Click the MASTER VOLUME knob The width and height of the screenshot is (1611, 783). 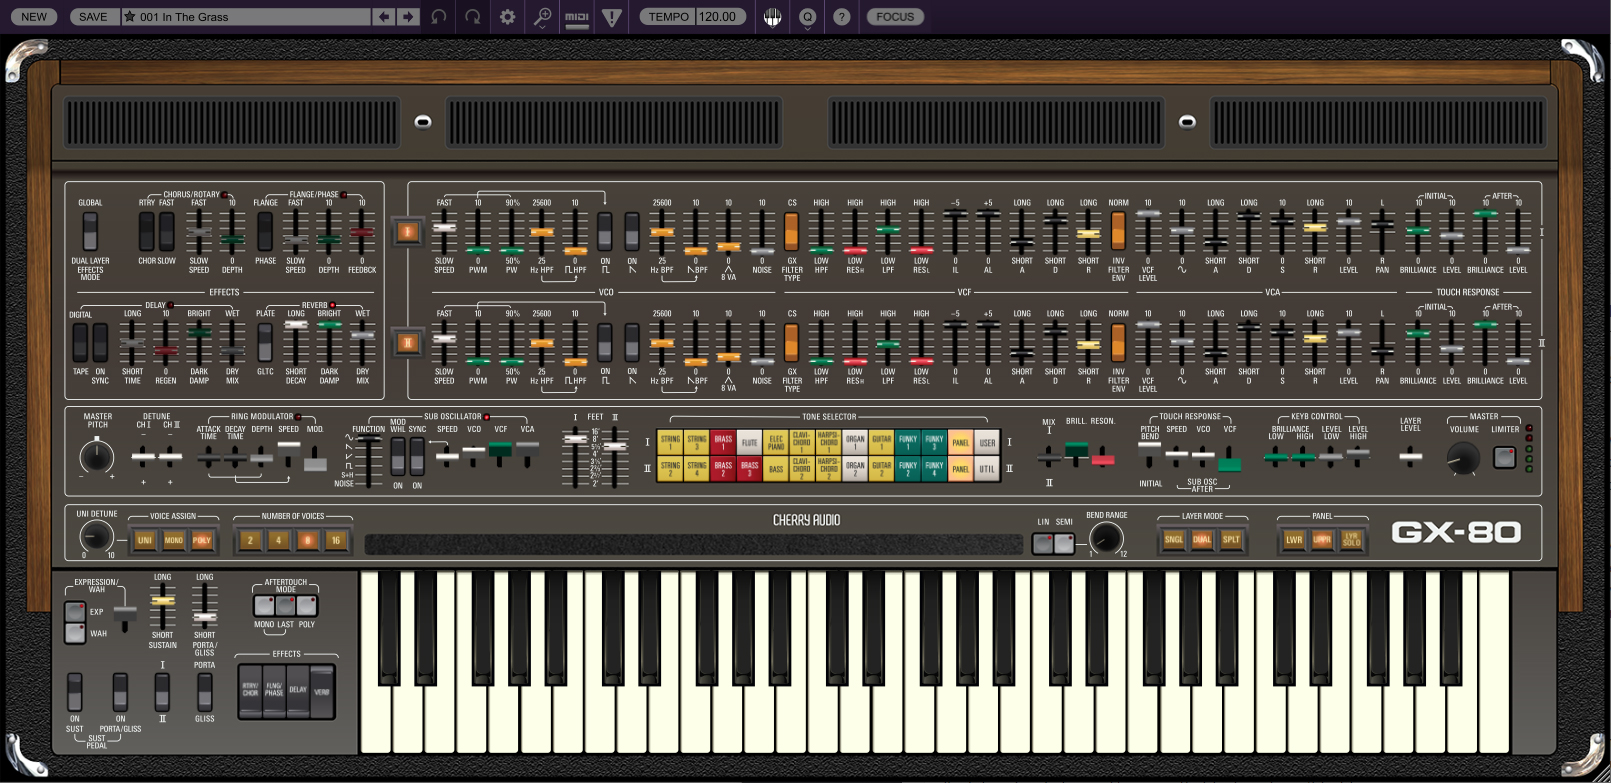click(x=1463, y=458)
